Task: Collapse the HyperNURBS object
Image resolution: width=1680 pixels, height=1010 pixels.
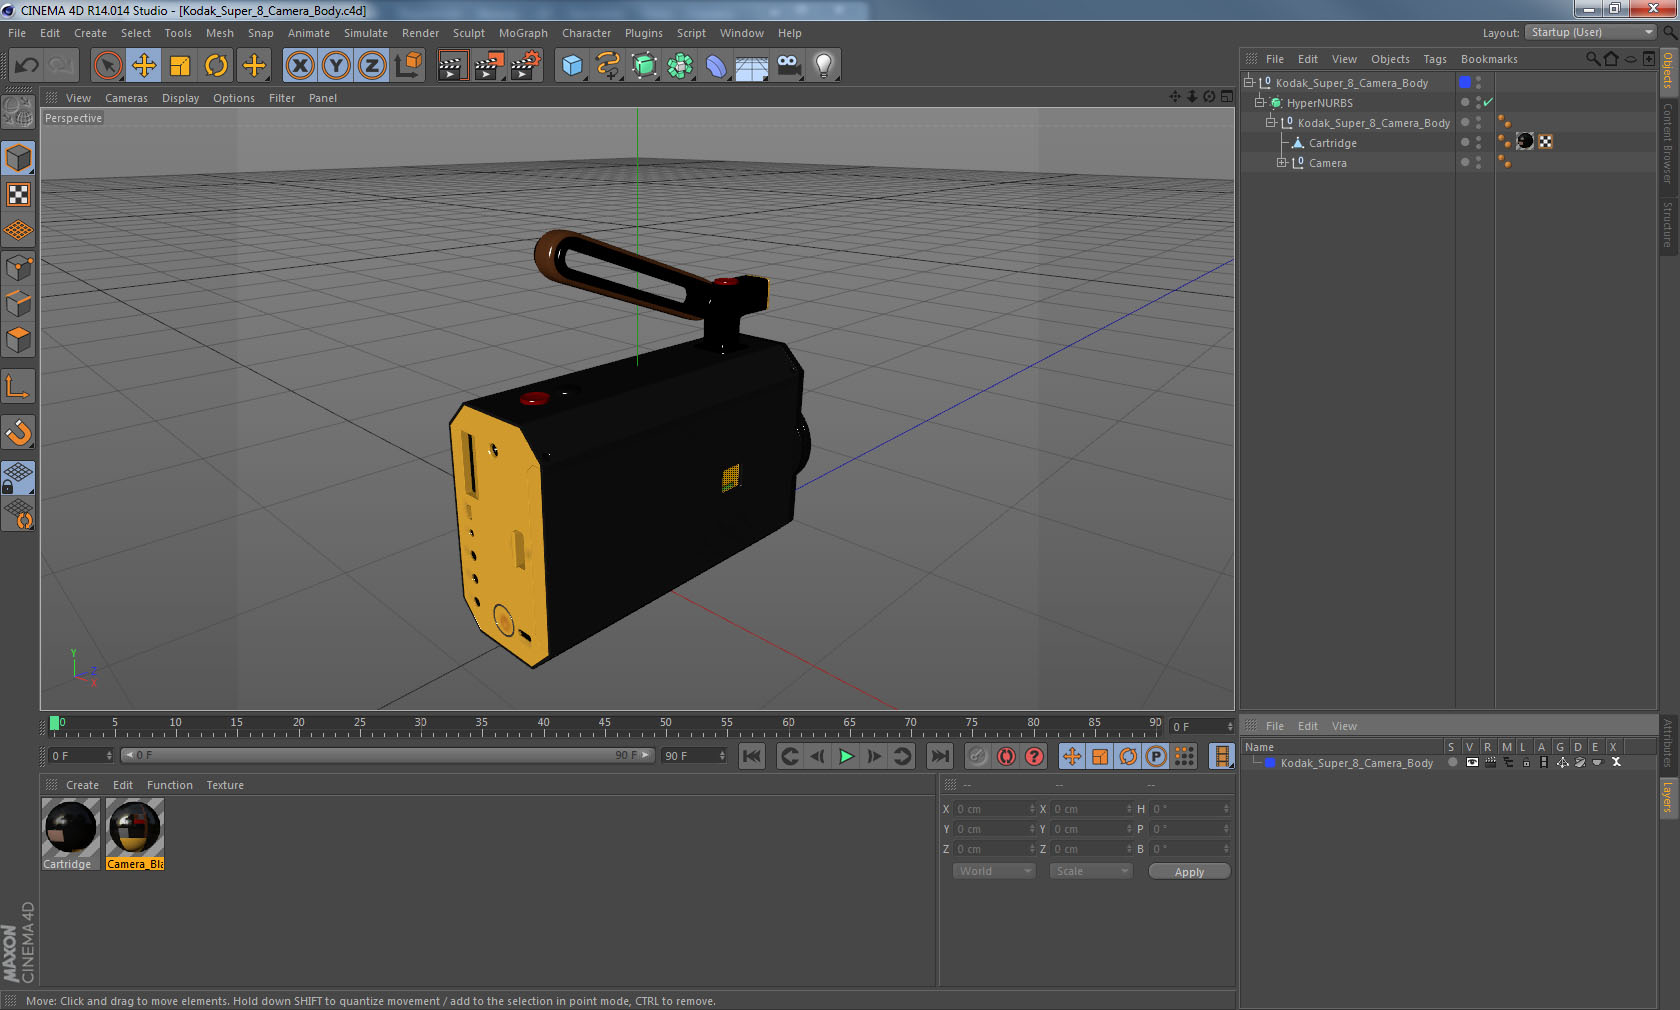Action: click(1259, 102)
